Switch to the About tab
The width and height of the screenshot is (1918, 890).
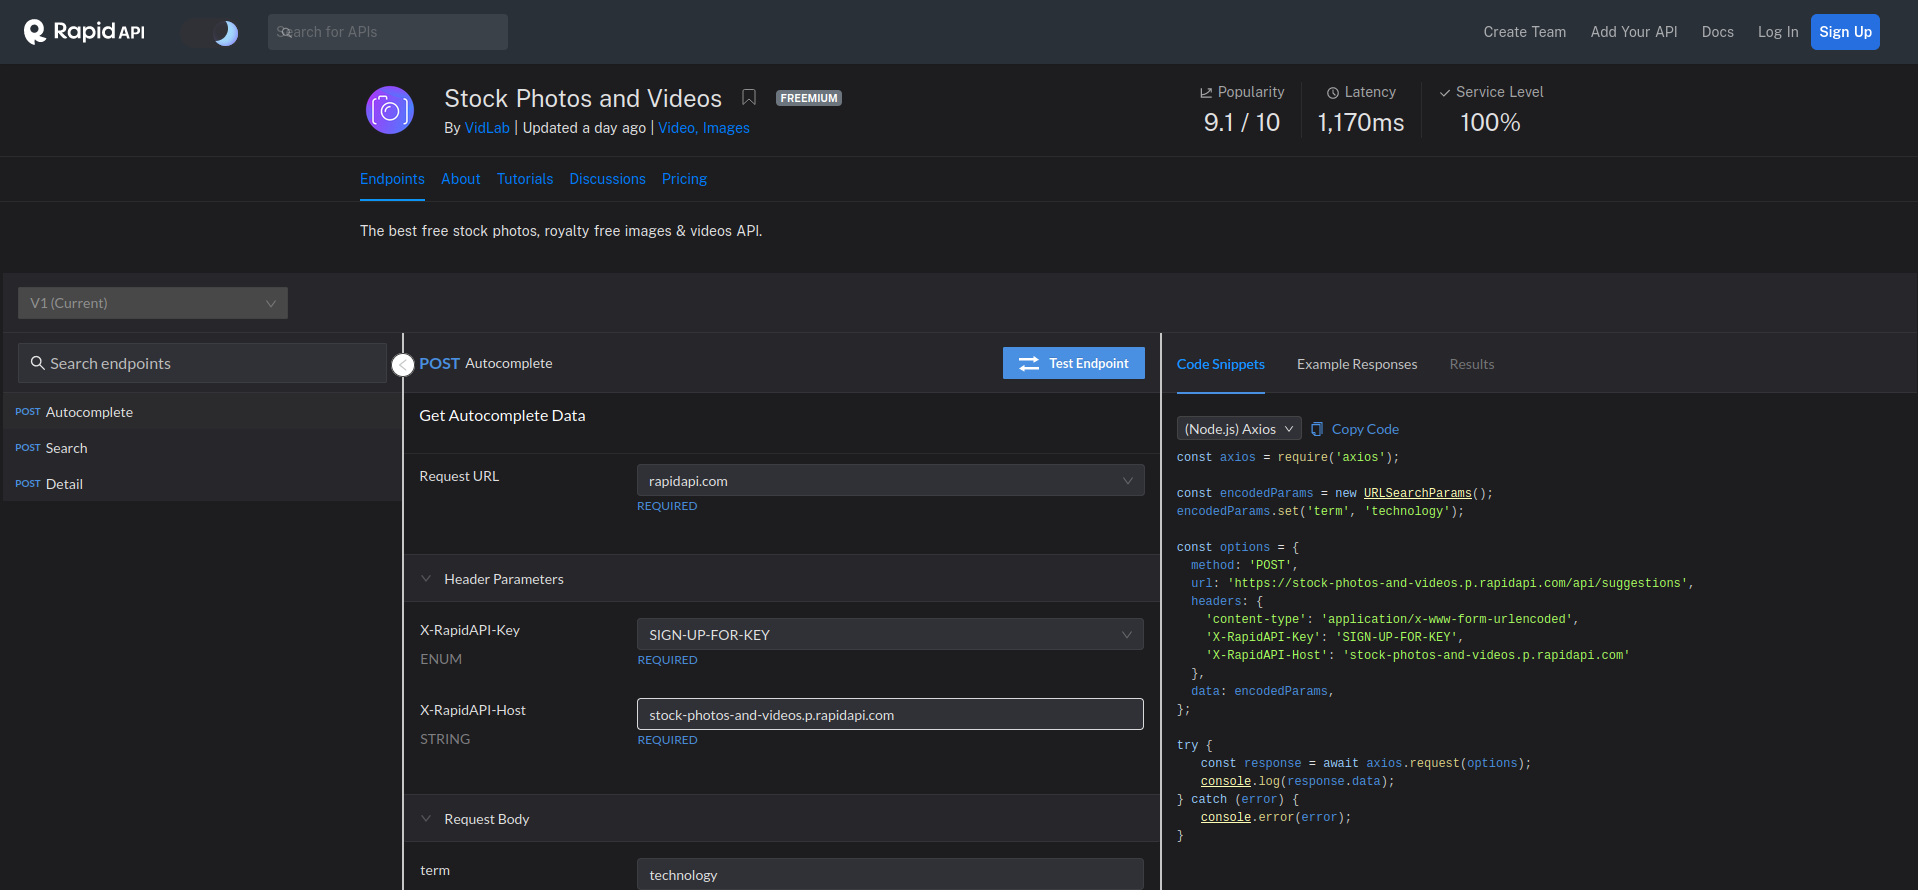pos(461,179)
